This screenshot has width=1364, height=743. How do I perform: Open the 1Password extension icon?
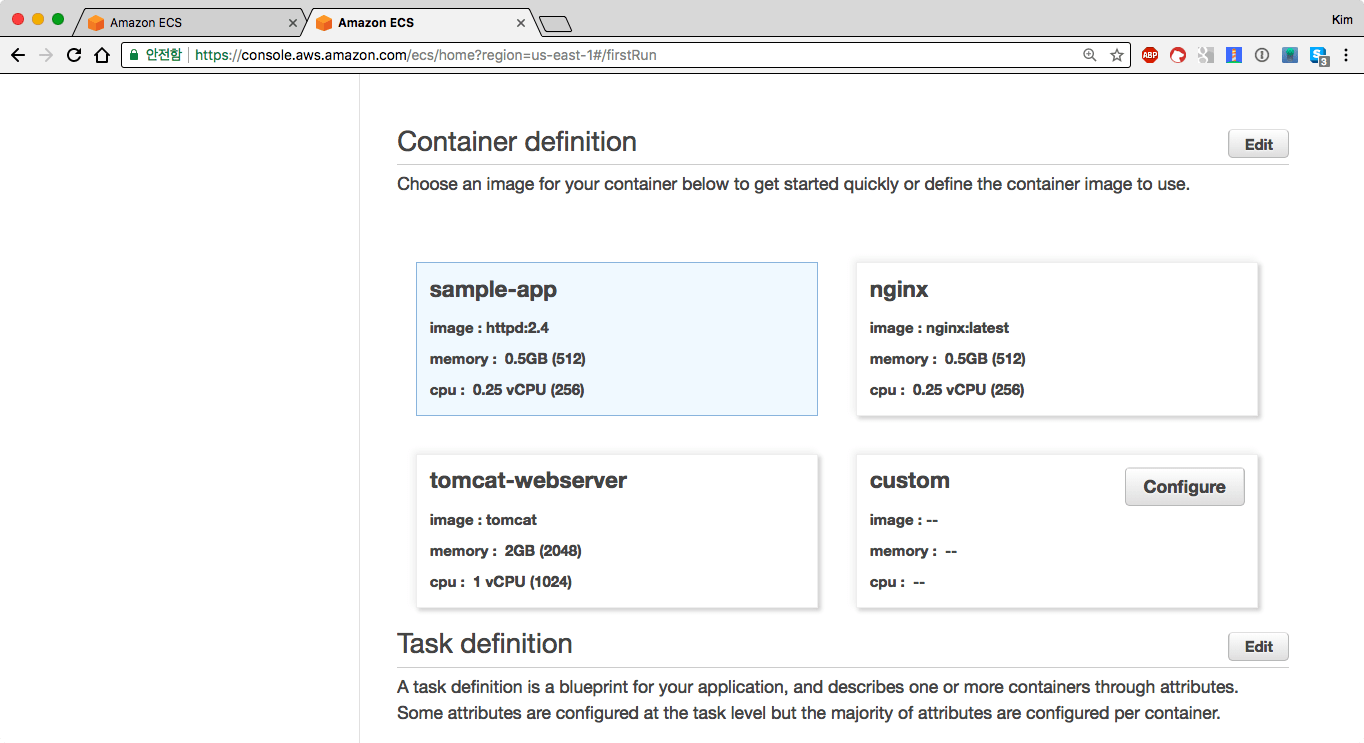point(1262,55)
